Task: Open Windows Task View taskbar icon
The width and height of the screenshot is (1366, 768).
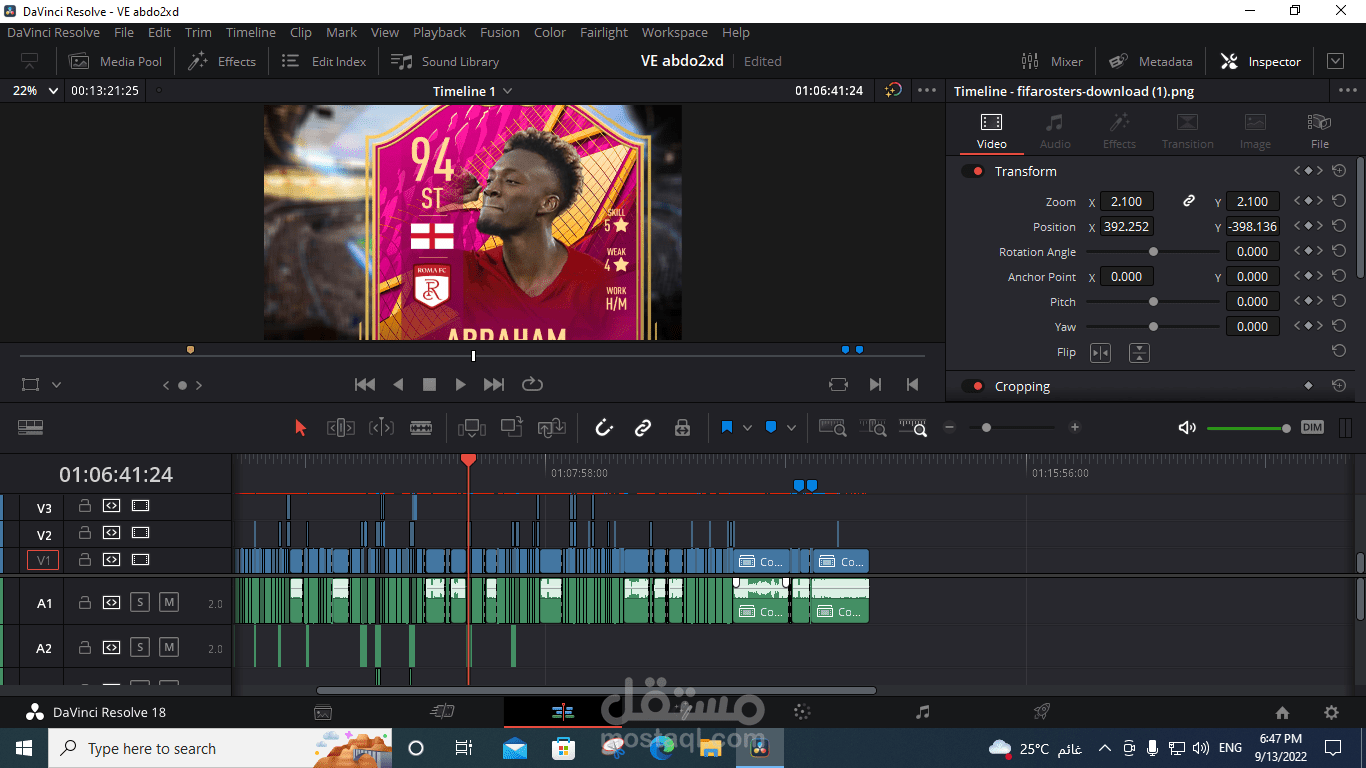Action: click(463, 748)
